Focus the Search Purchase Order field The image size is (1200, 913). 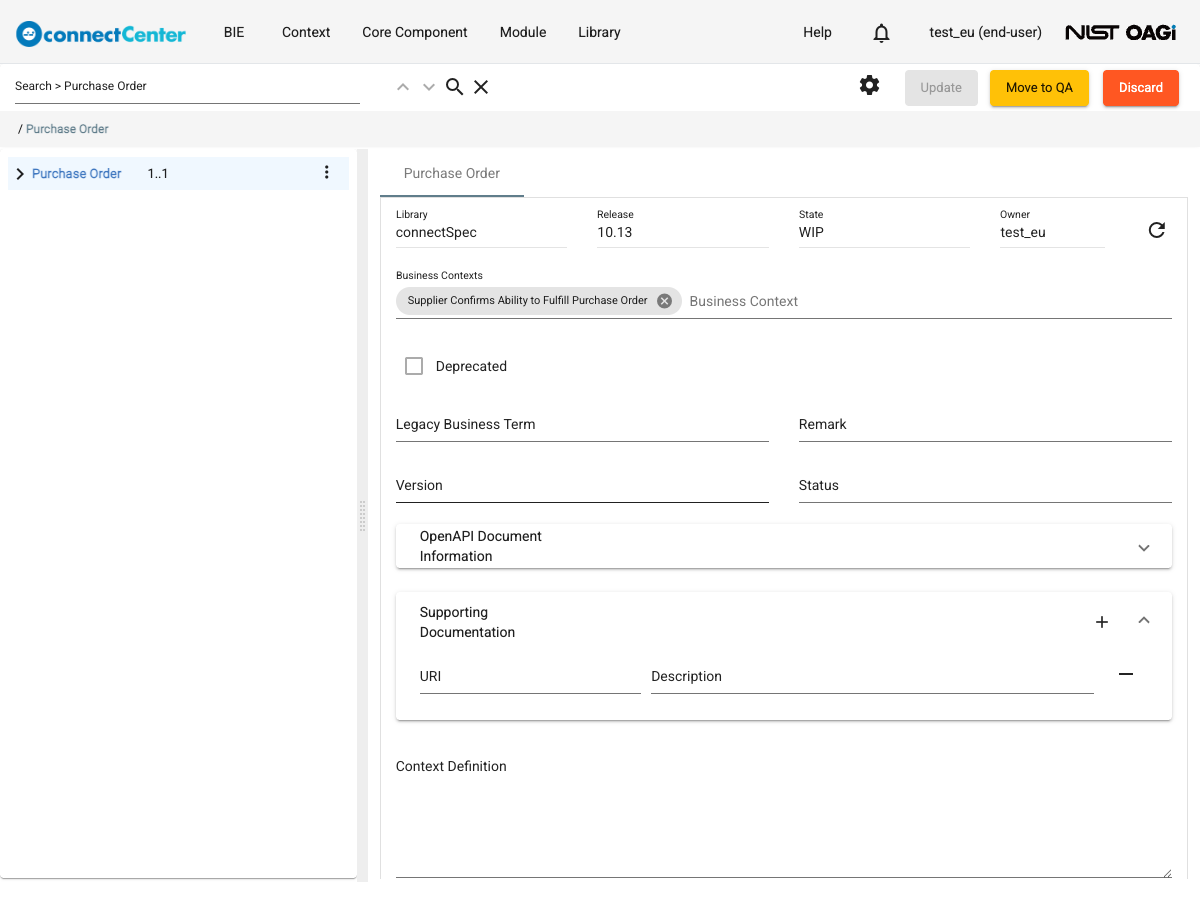(x=187, y=86)
